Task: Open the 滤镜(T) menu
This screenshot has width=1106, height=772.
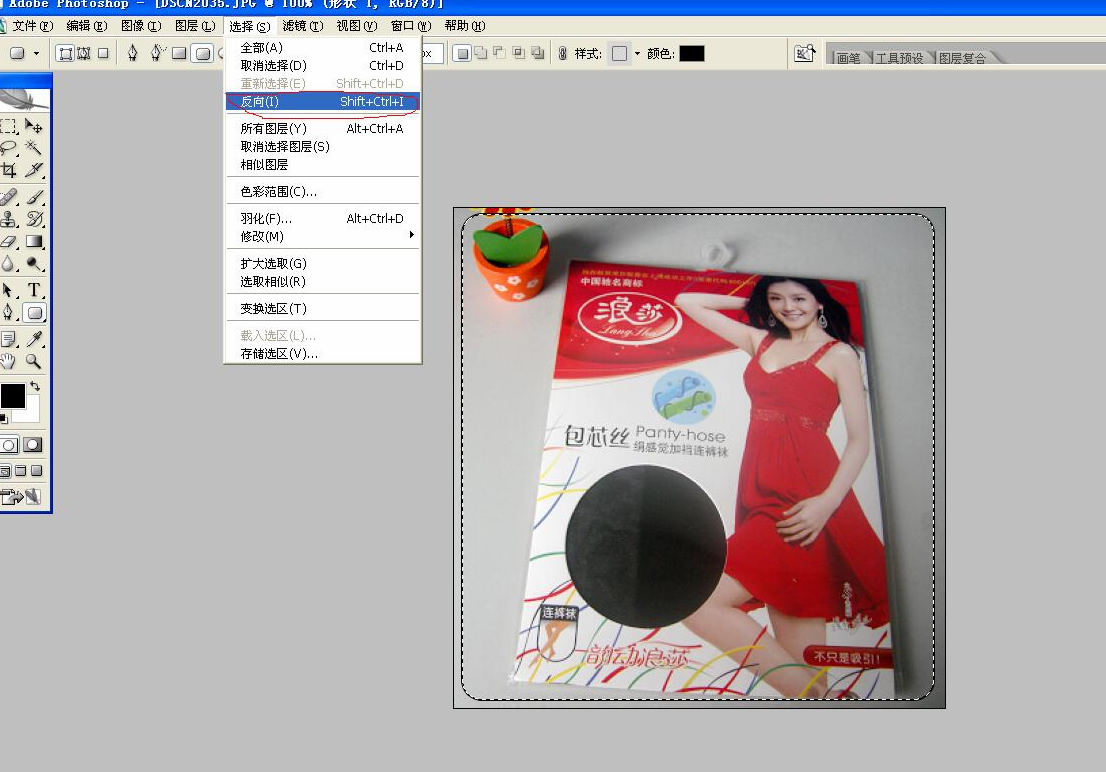Action: (x=303, y=26)
